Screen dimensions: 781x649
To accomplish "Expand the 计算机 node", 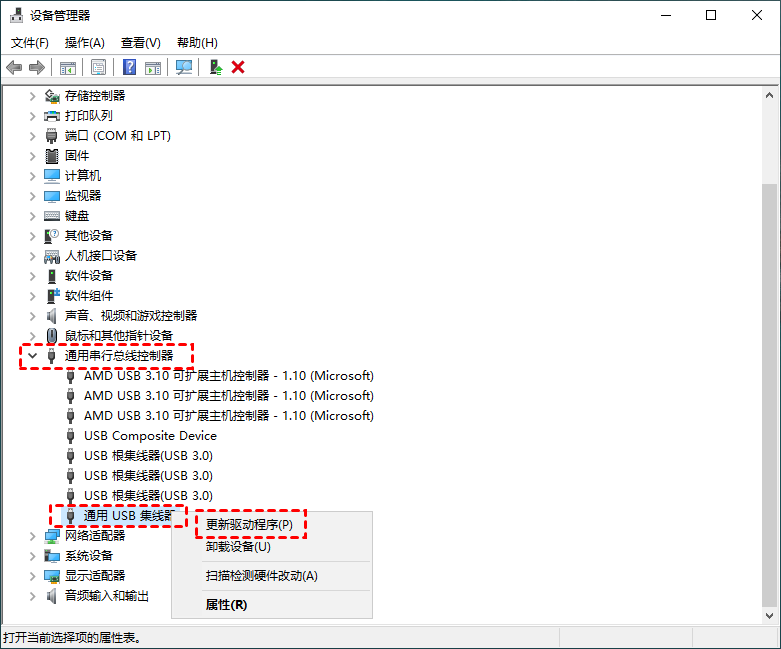I will [33, 176].
